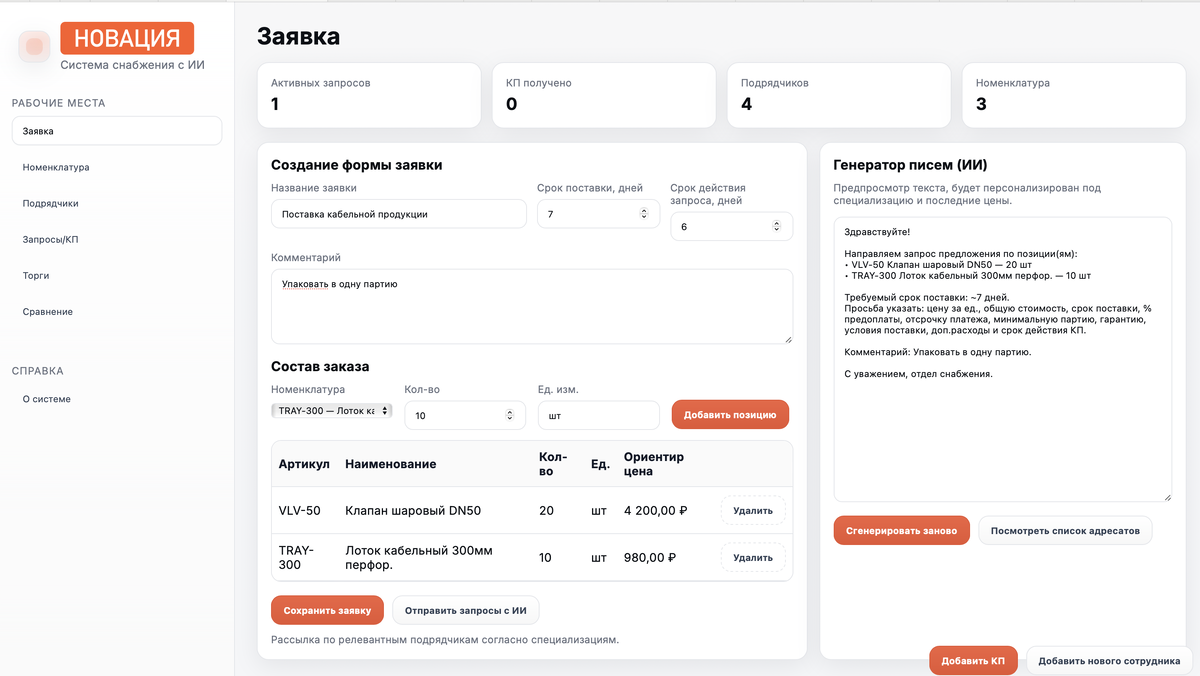Click Сгенерировать заново button

point(902,531)
